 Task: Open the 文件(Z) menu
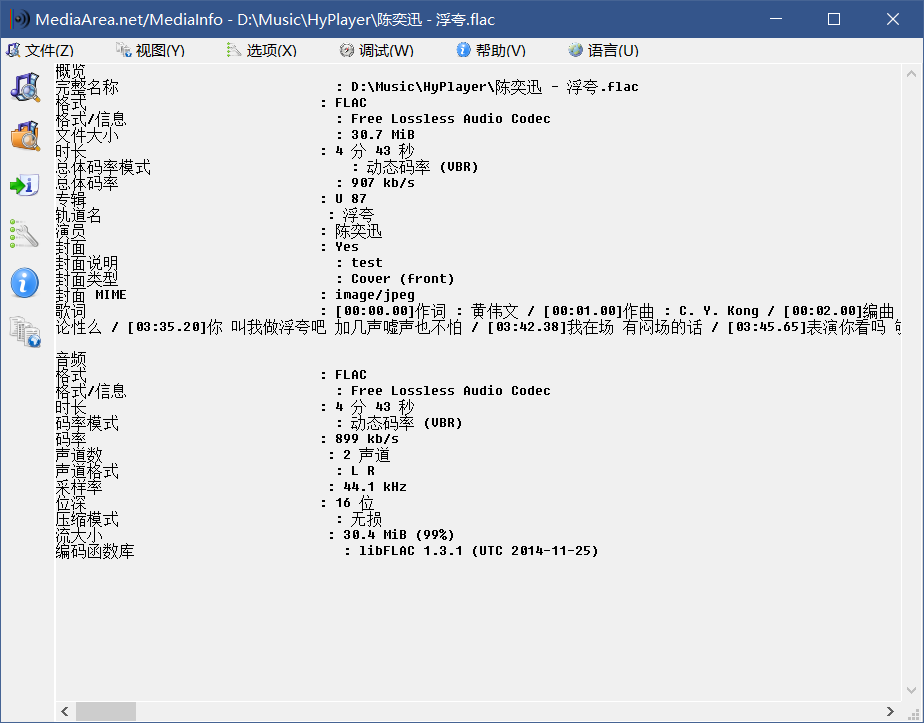tap(47, 49)
